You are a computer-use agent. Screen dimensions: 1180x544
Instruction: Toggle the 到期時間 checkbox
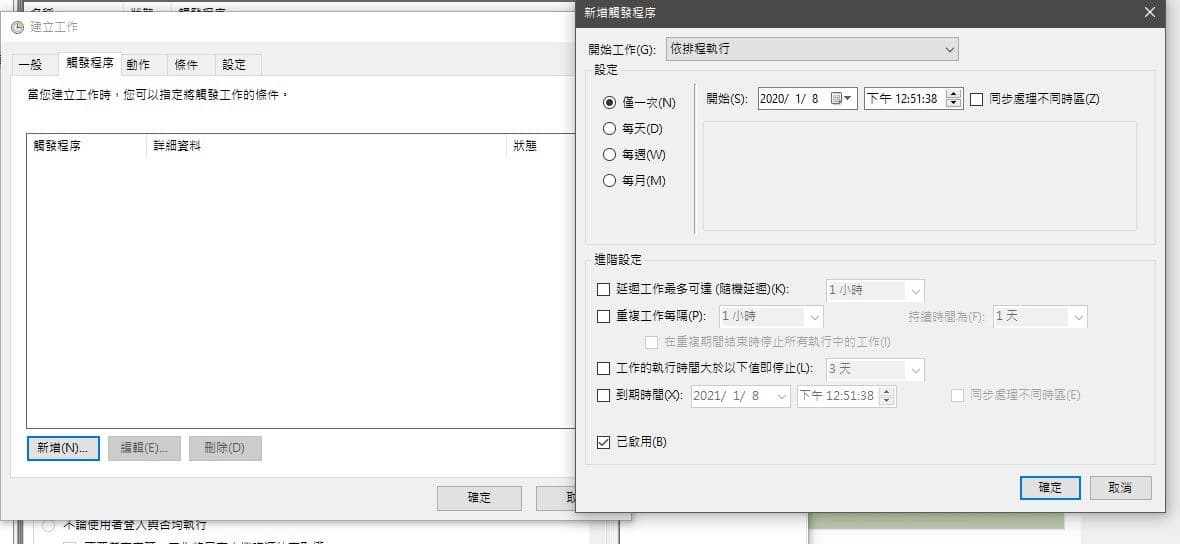[603, 395]
